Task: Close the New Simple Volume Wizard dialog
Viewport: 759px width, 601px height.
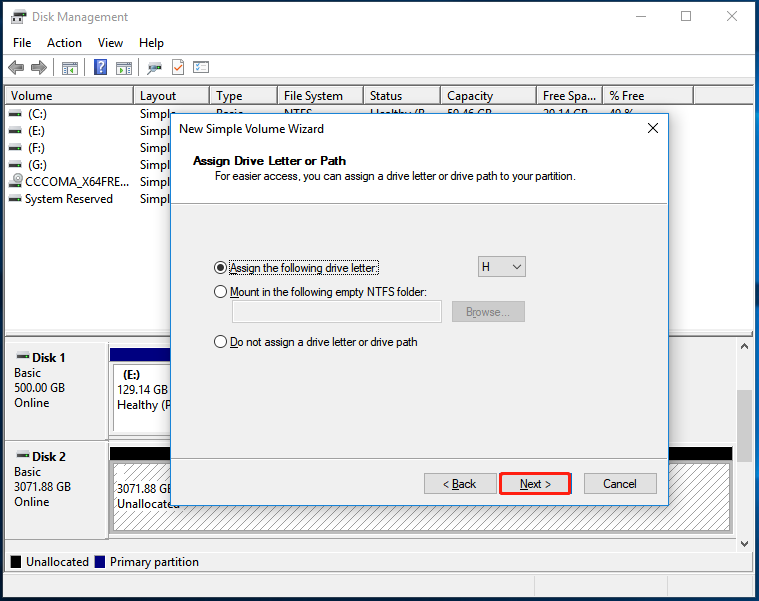Action: (x=653, y=128)
